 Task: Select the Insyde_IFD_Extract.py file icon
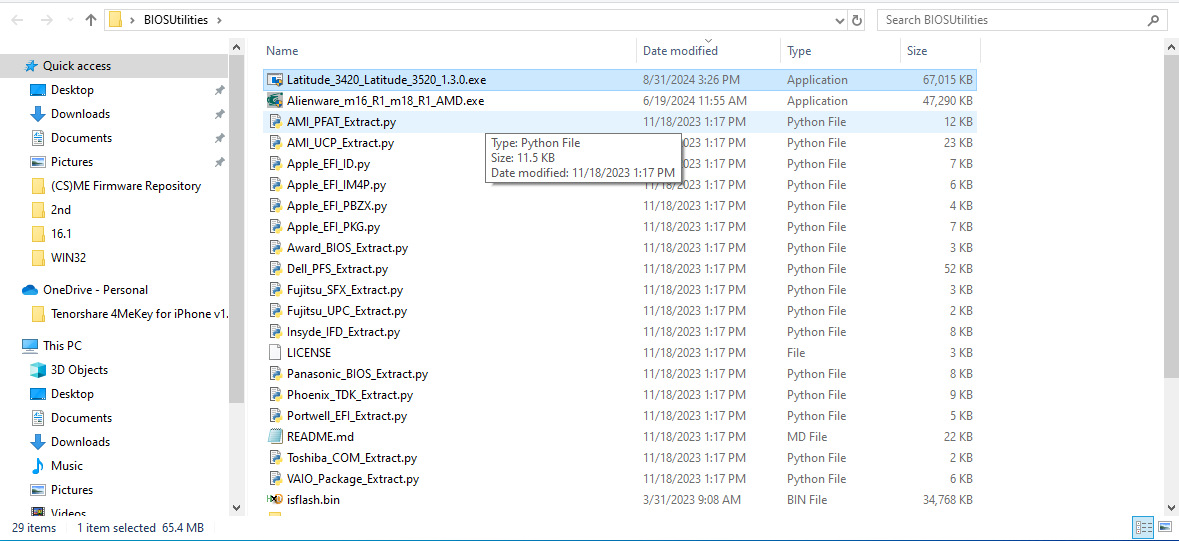point(275,332)
